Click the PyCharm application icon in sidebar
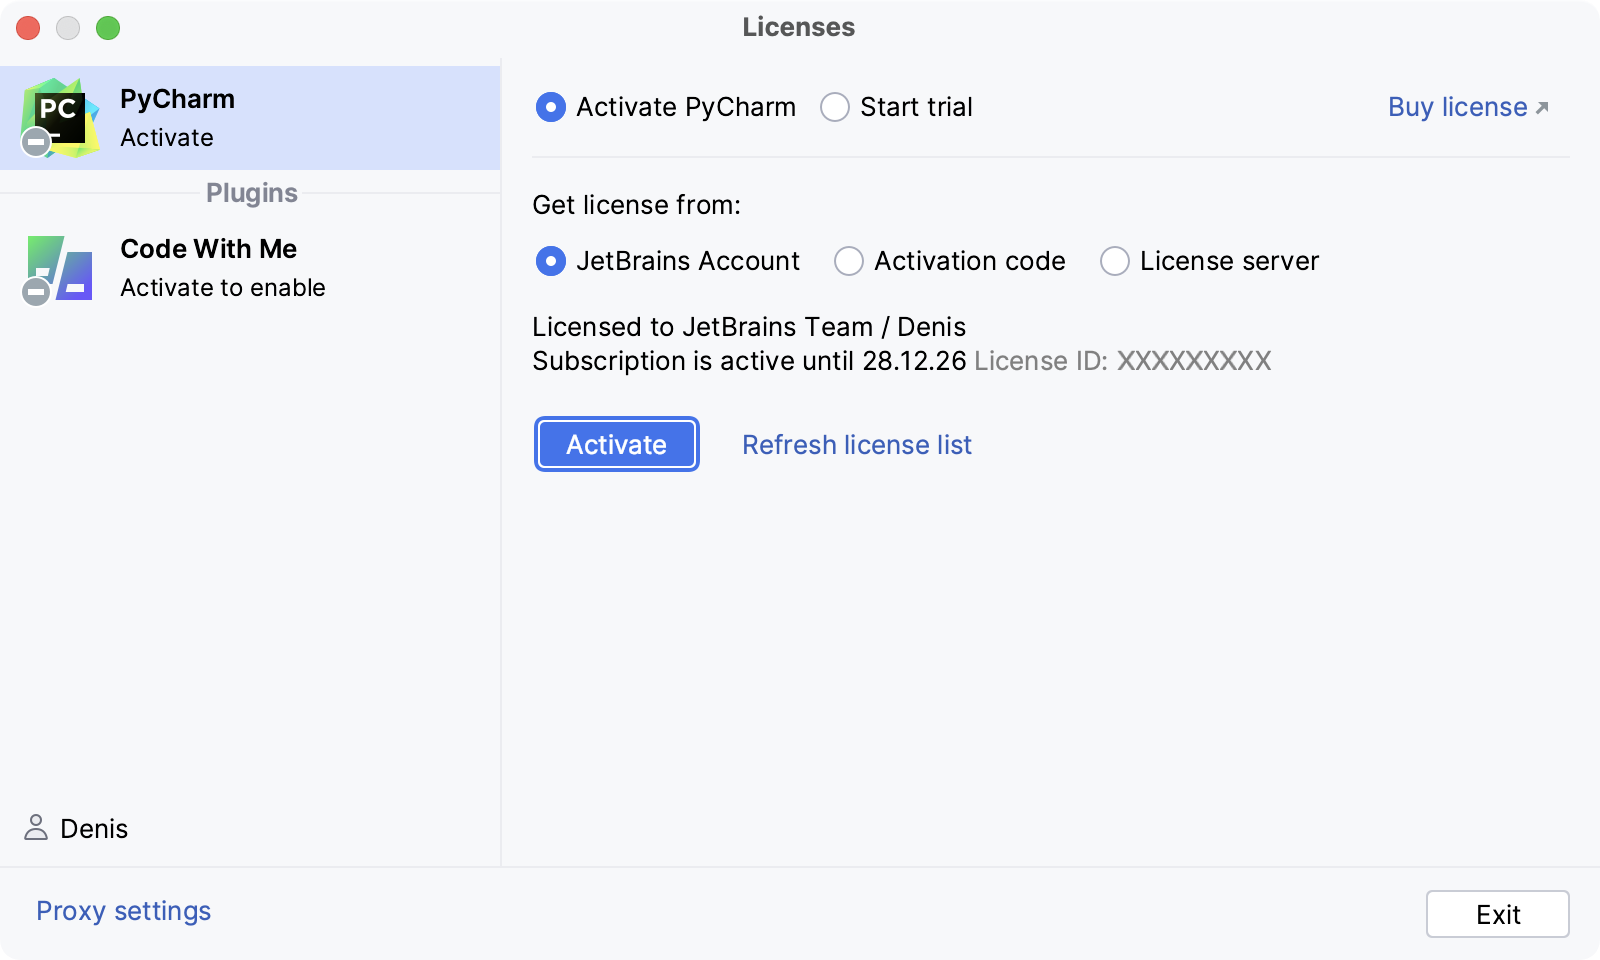The image size is (1600, 960). tap(60, 117)
